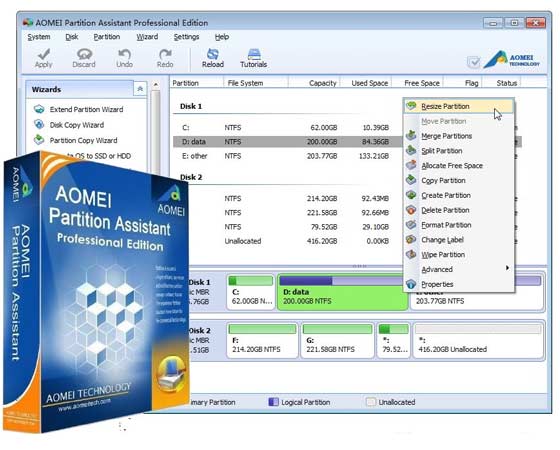Click the Partition Copy Wizard icon
Viewport: 560px width, 450px height.
39,140
